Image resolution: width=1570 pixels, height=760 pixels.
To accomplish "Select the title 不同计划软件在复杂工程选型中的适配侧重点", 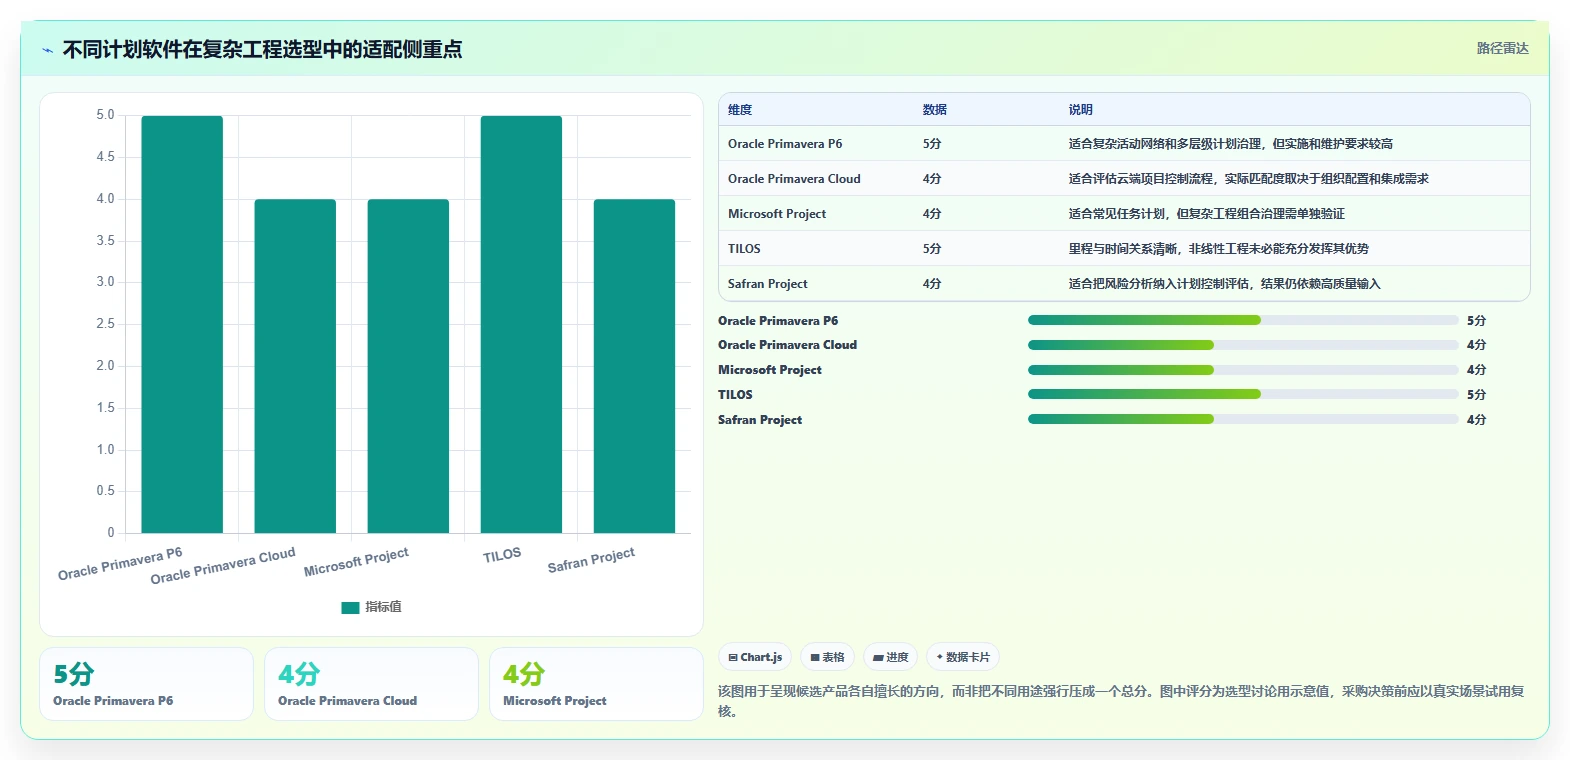I will [262, 49].
